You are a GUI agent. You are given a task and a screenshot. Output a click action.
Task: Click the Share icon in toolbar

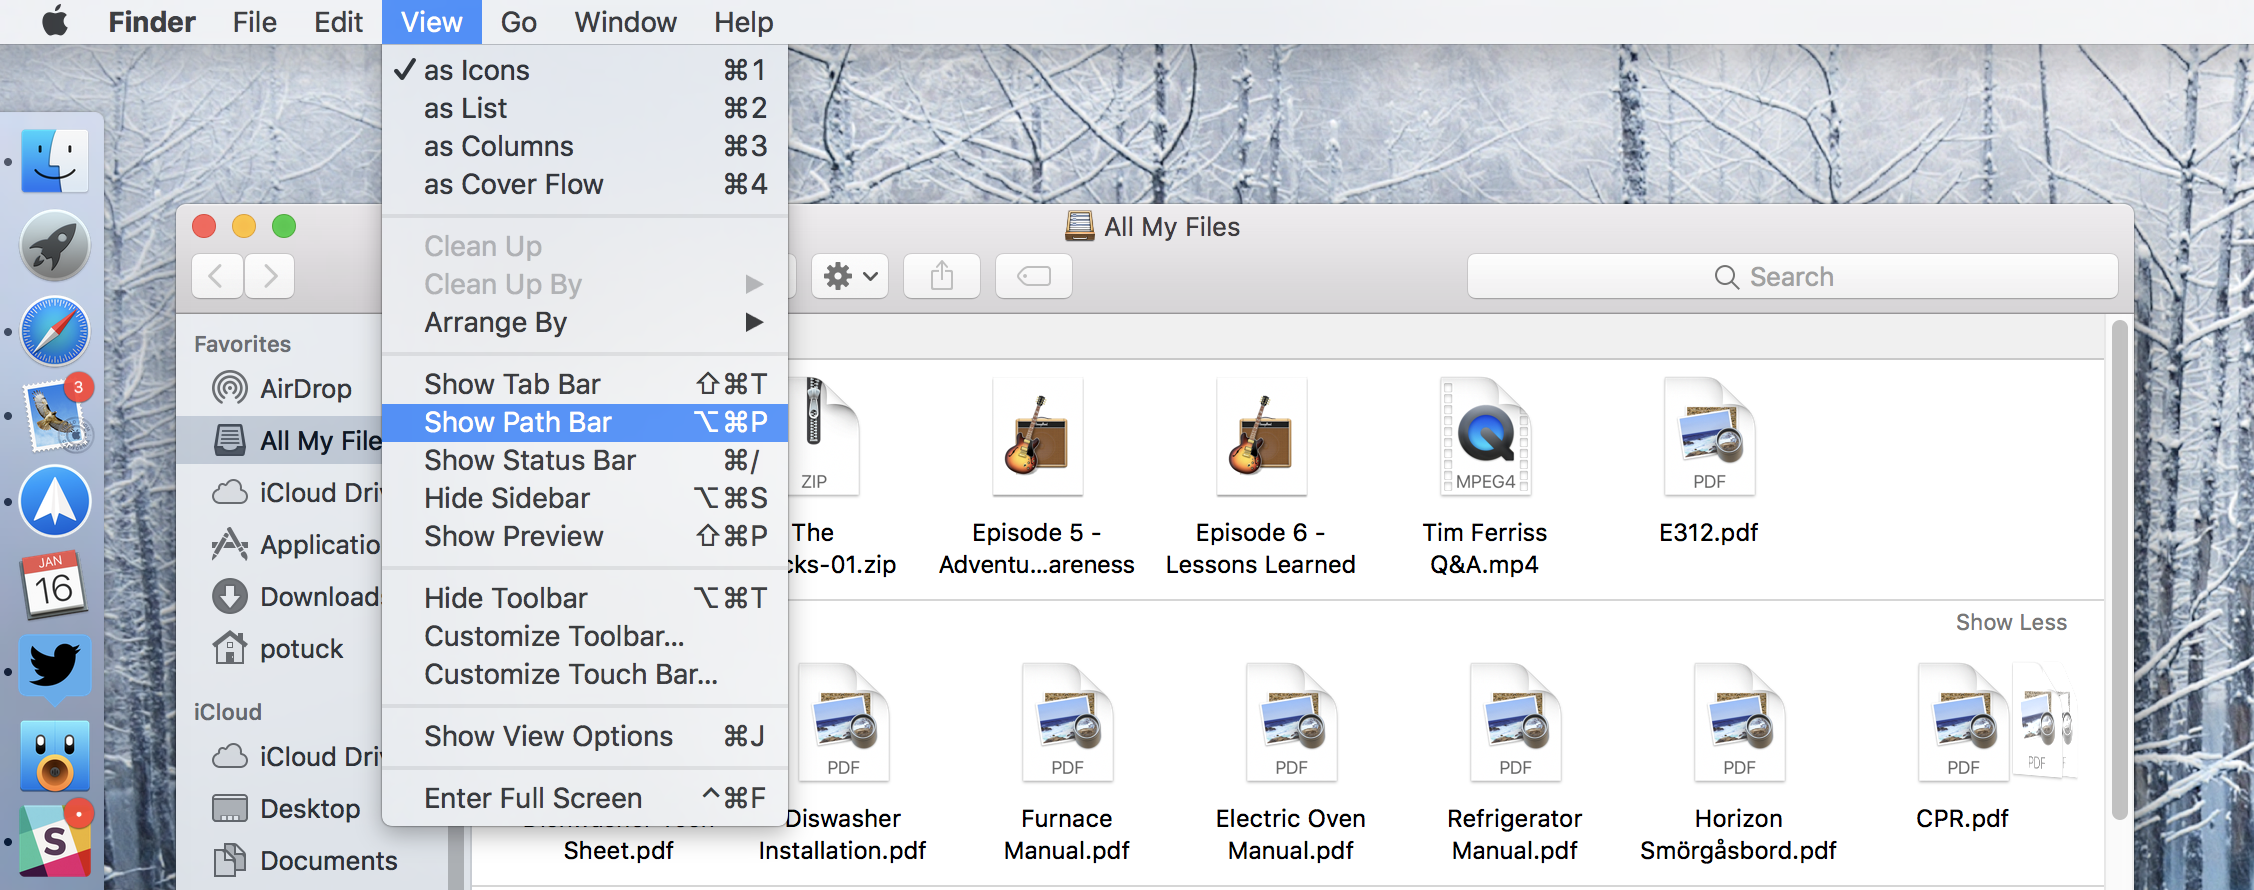941,276
